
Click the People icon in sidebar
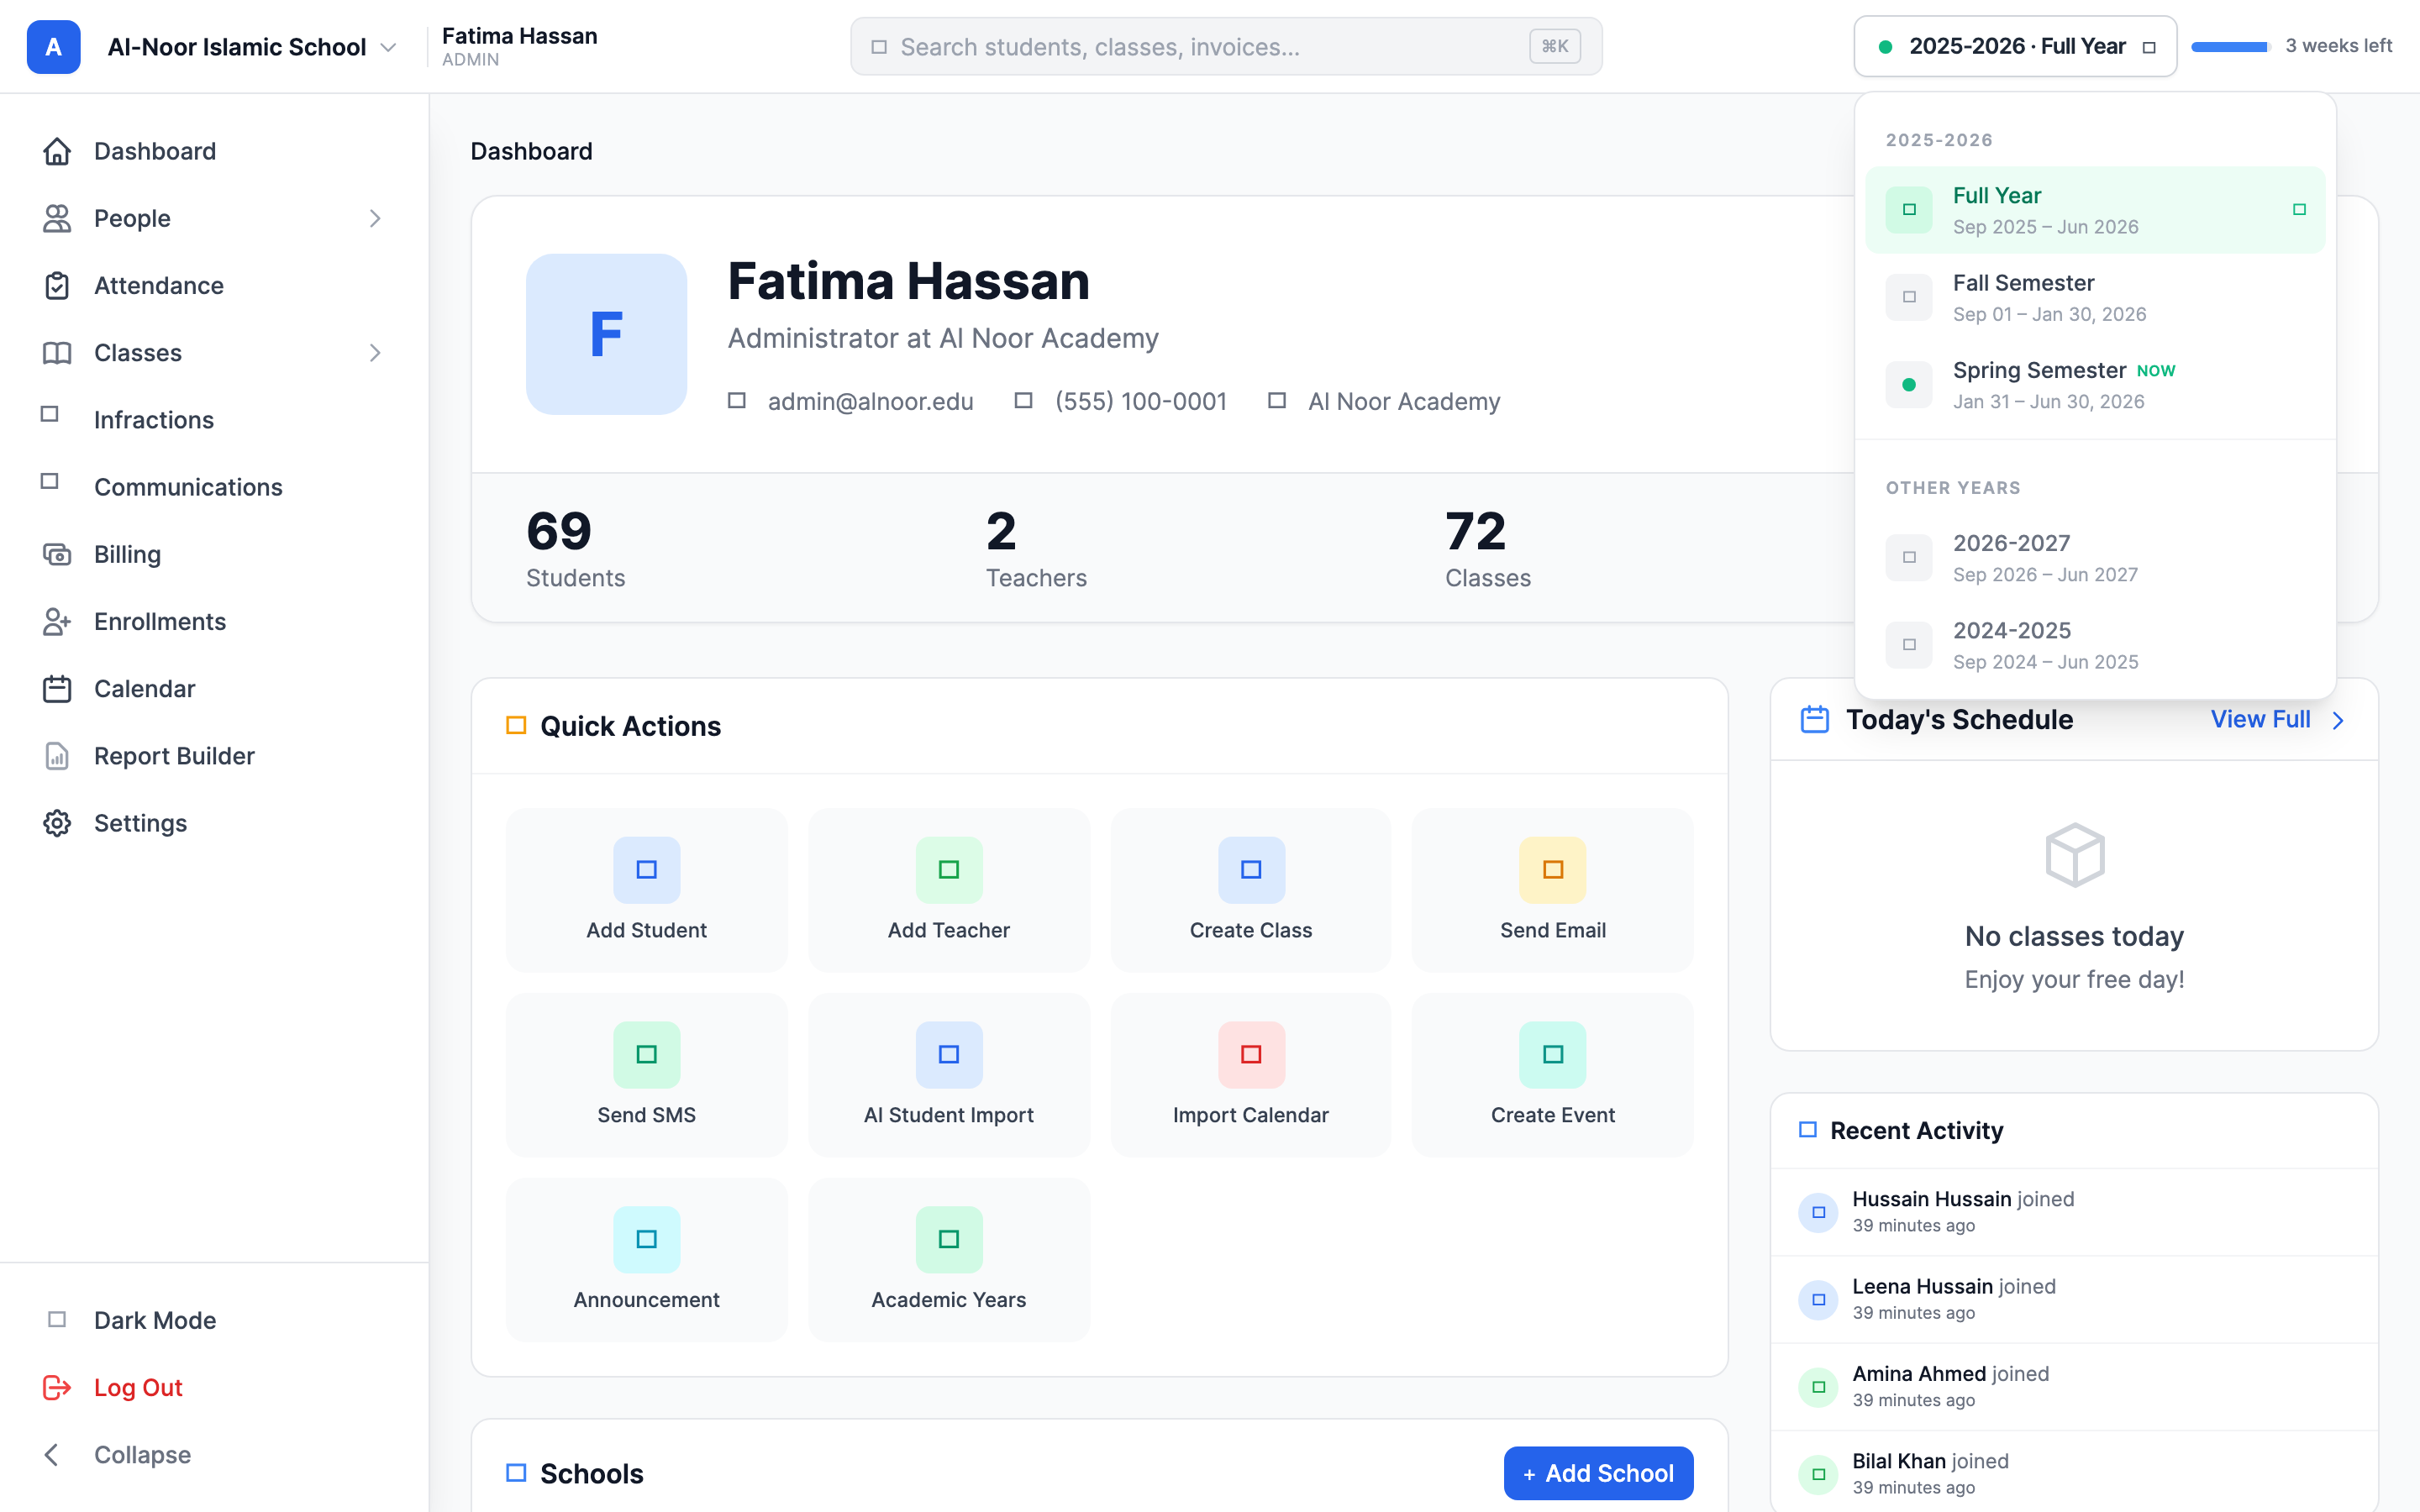click(x=57, y=218)
